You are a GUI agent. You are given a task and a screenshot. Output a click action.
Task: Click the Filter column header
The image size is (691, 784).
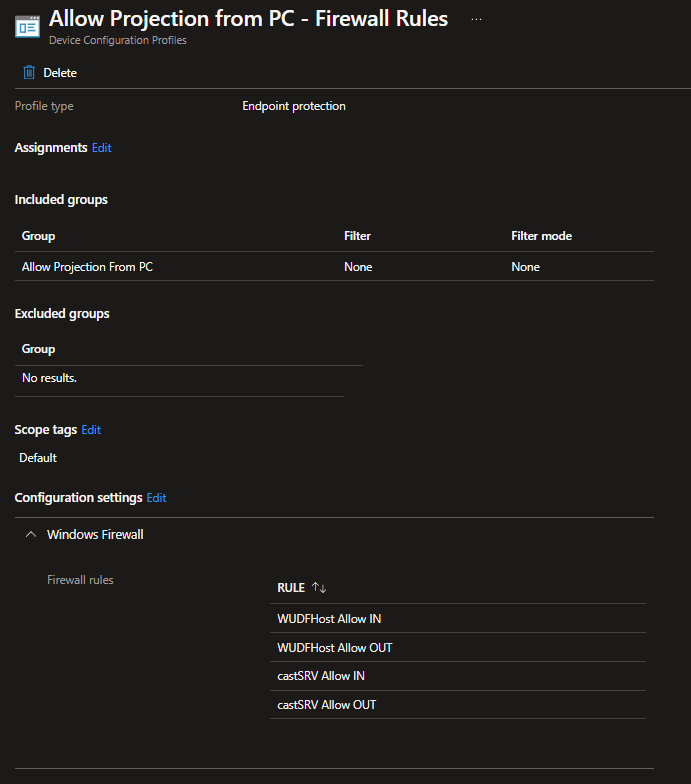click(x=357, y=236)
